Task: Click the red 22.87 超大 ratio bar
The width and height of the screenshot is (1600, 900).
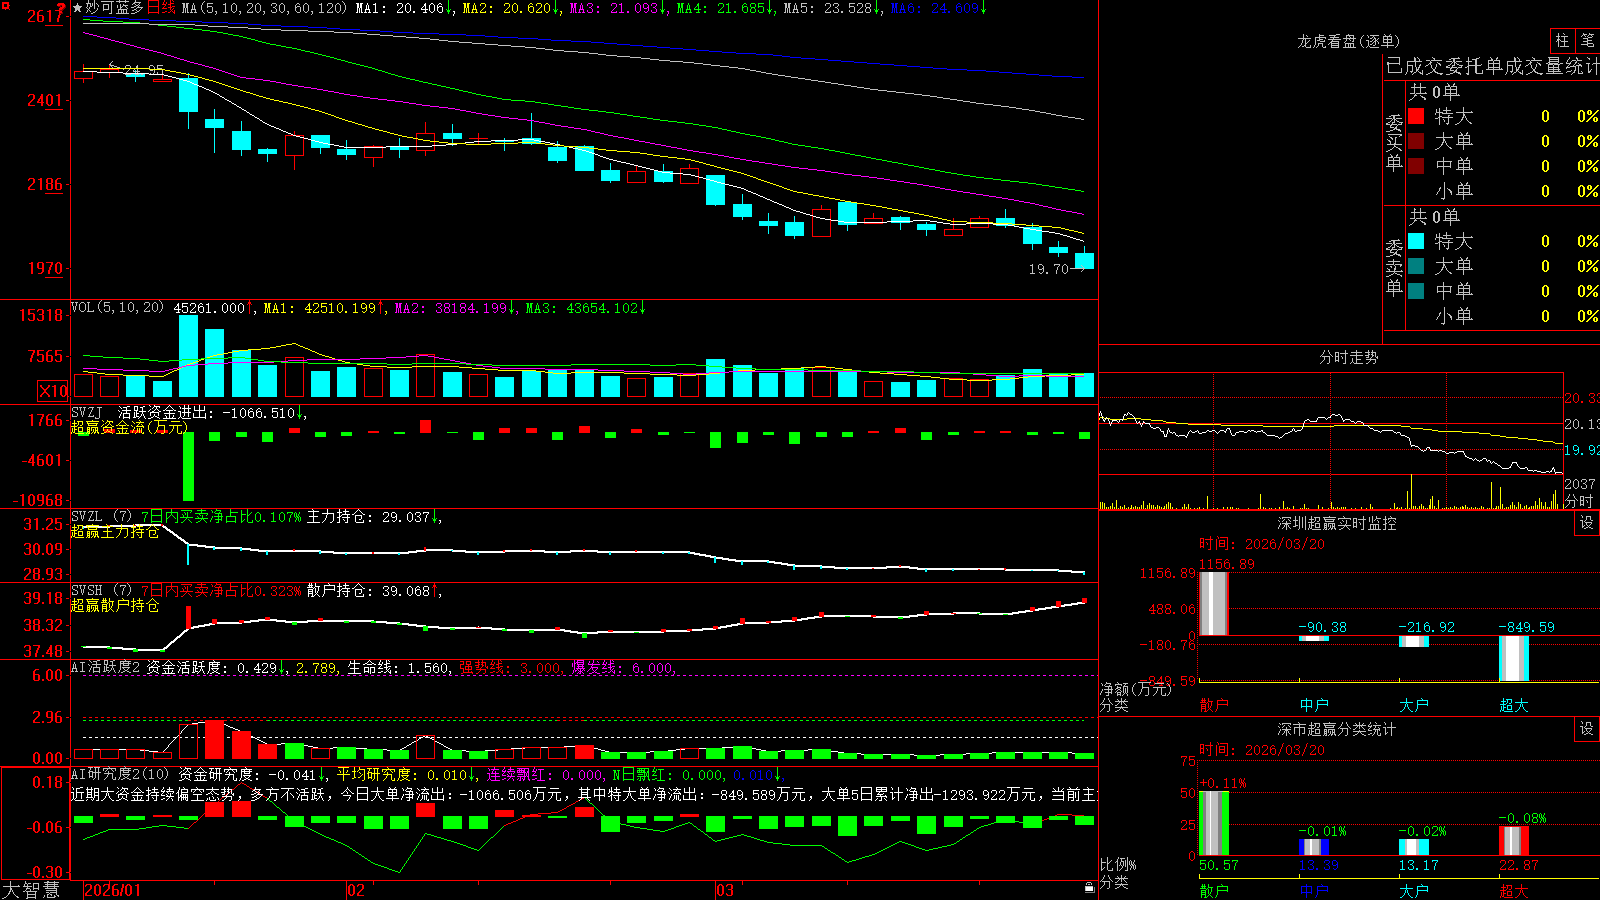Action: click(1513, 841)
